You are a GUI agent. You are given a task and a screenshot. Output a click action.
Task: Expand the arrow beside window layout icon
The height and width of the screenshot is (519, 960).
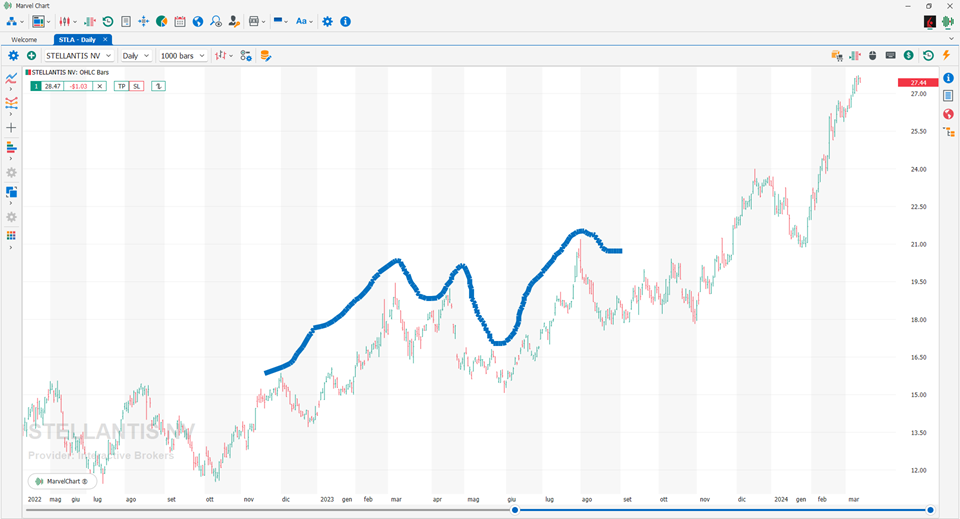263,22
